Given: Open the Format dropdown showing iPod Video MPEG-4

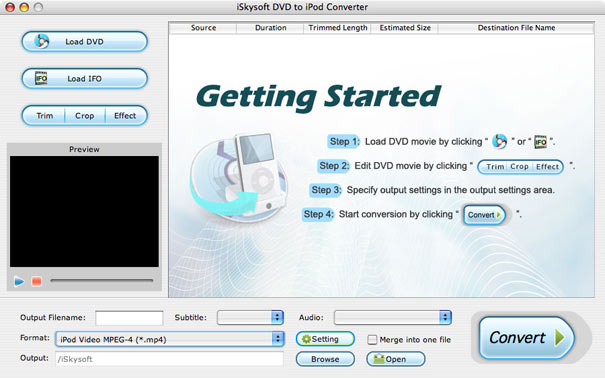Looking at the screenshot, I should pos(170,339).
